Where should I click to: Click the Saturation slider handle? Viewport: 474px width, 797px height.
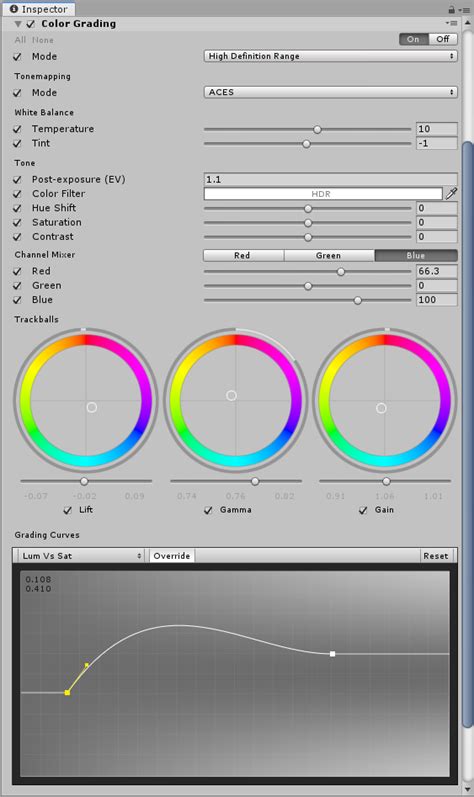tap(308, 223)
